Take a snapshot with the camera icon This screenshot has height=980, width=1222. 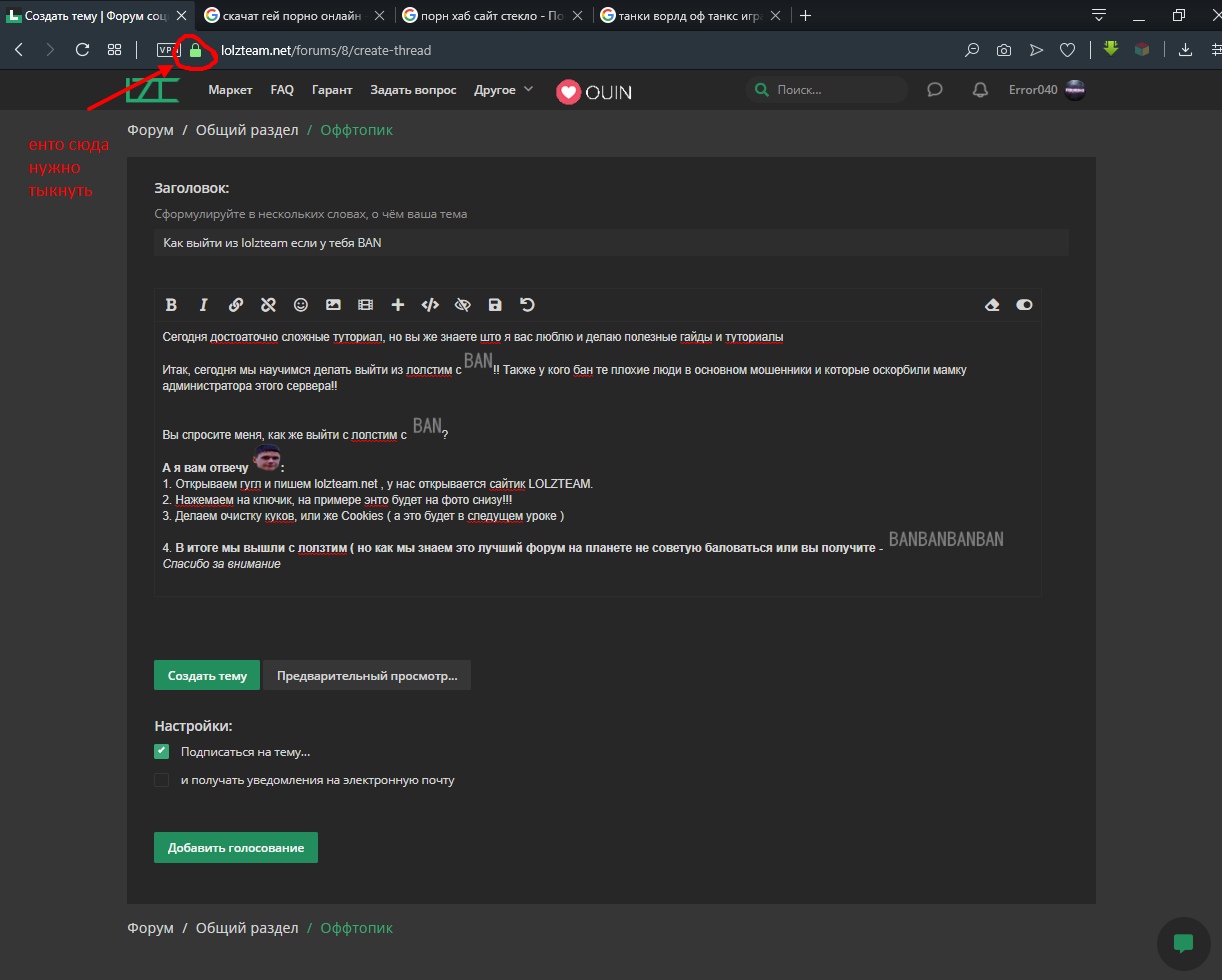pos(1004,49)
